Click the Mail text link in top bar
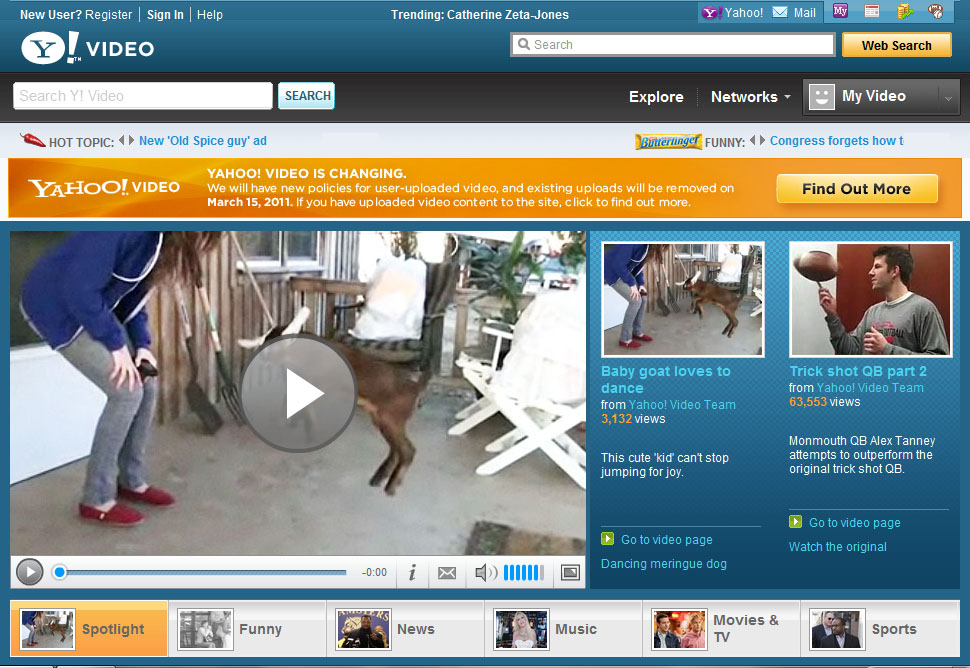970x668 pixels. [x=805, y=13]
